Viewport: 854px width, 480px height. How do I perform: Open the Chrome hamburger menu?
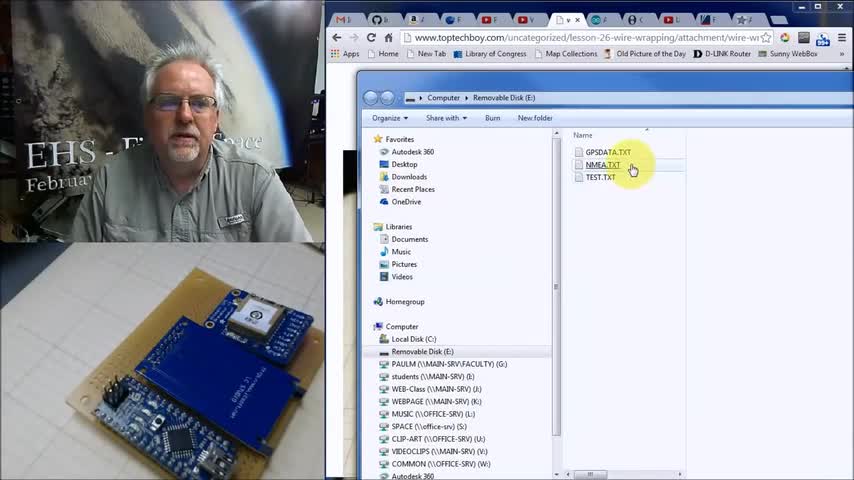pyautogui.click(x=842, y=38)
